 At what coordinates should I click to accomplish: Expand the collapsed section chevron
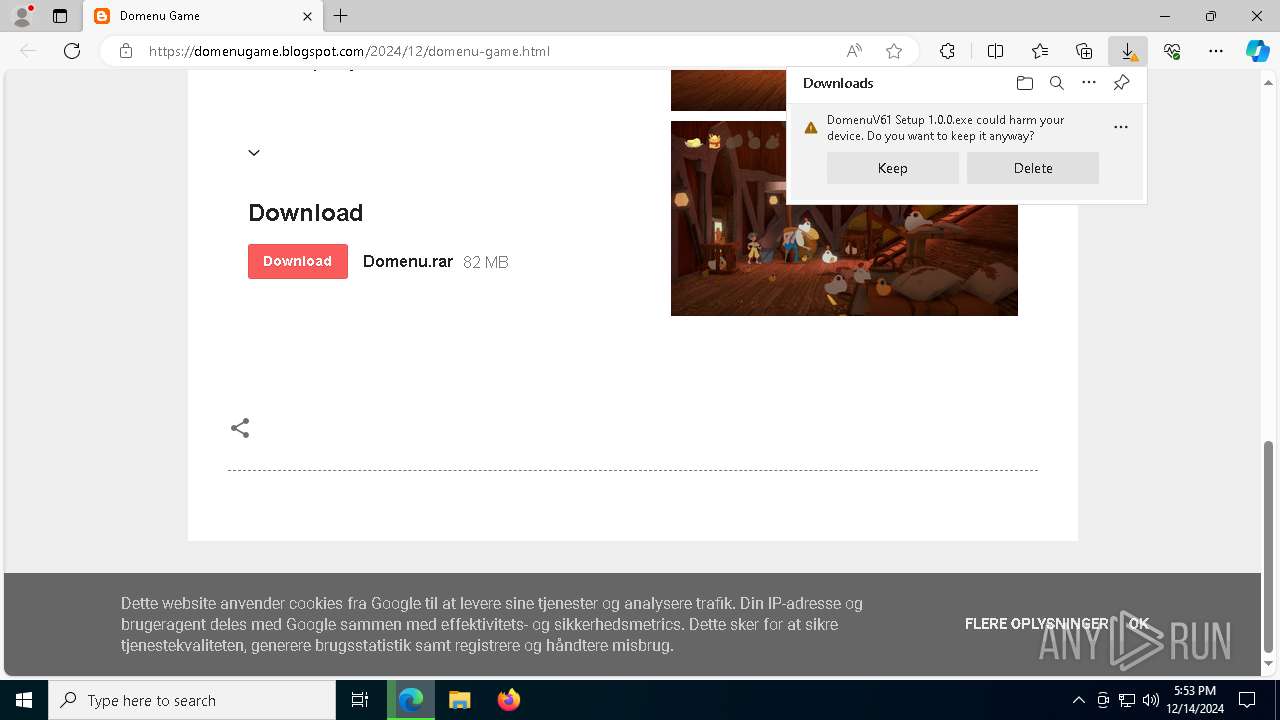254,153
